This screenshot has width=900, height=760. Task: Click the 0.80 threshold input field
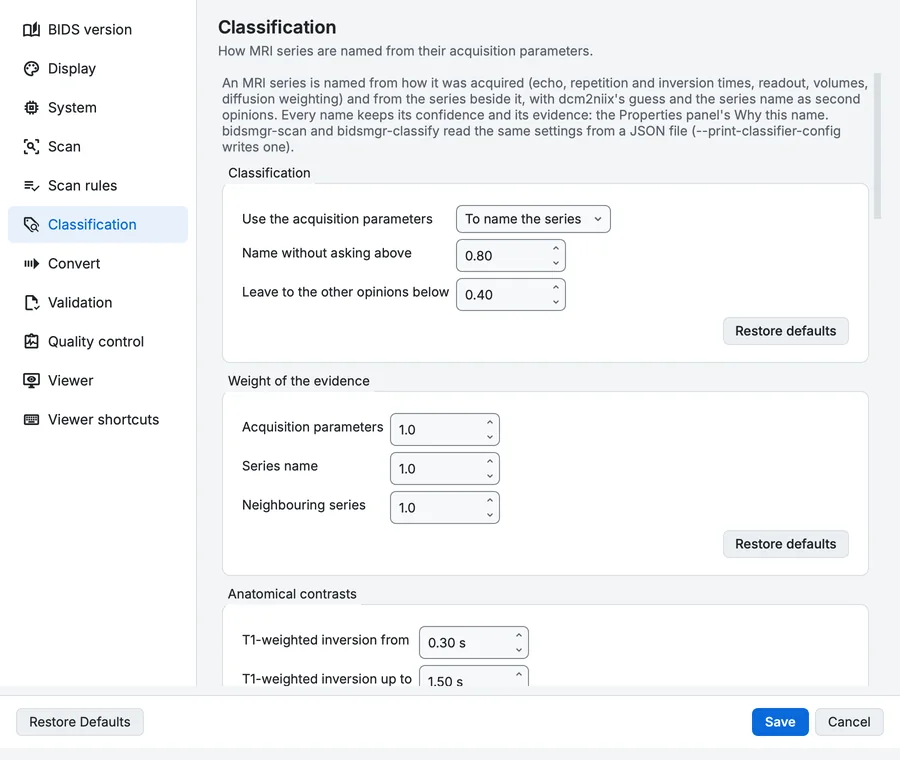(511, 255)
